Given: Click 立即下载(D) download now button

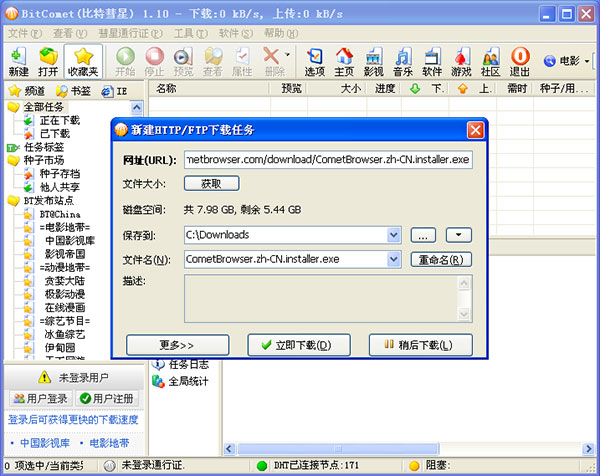Looking at the screenshot, I should [x=299, y=345].
